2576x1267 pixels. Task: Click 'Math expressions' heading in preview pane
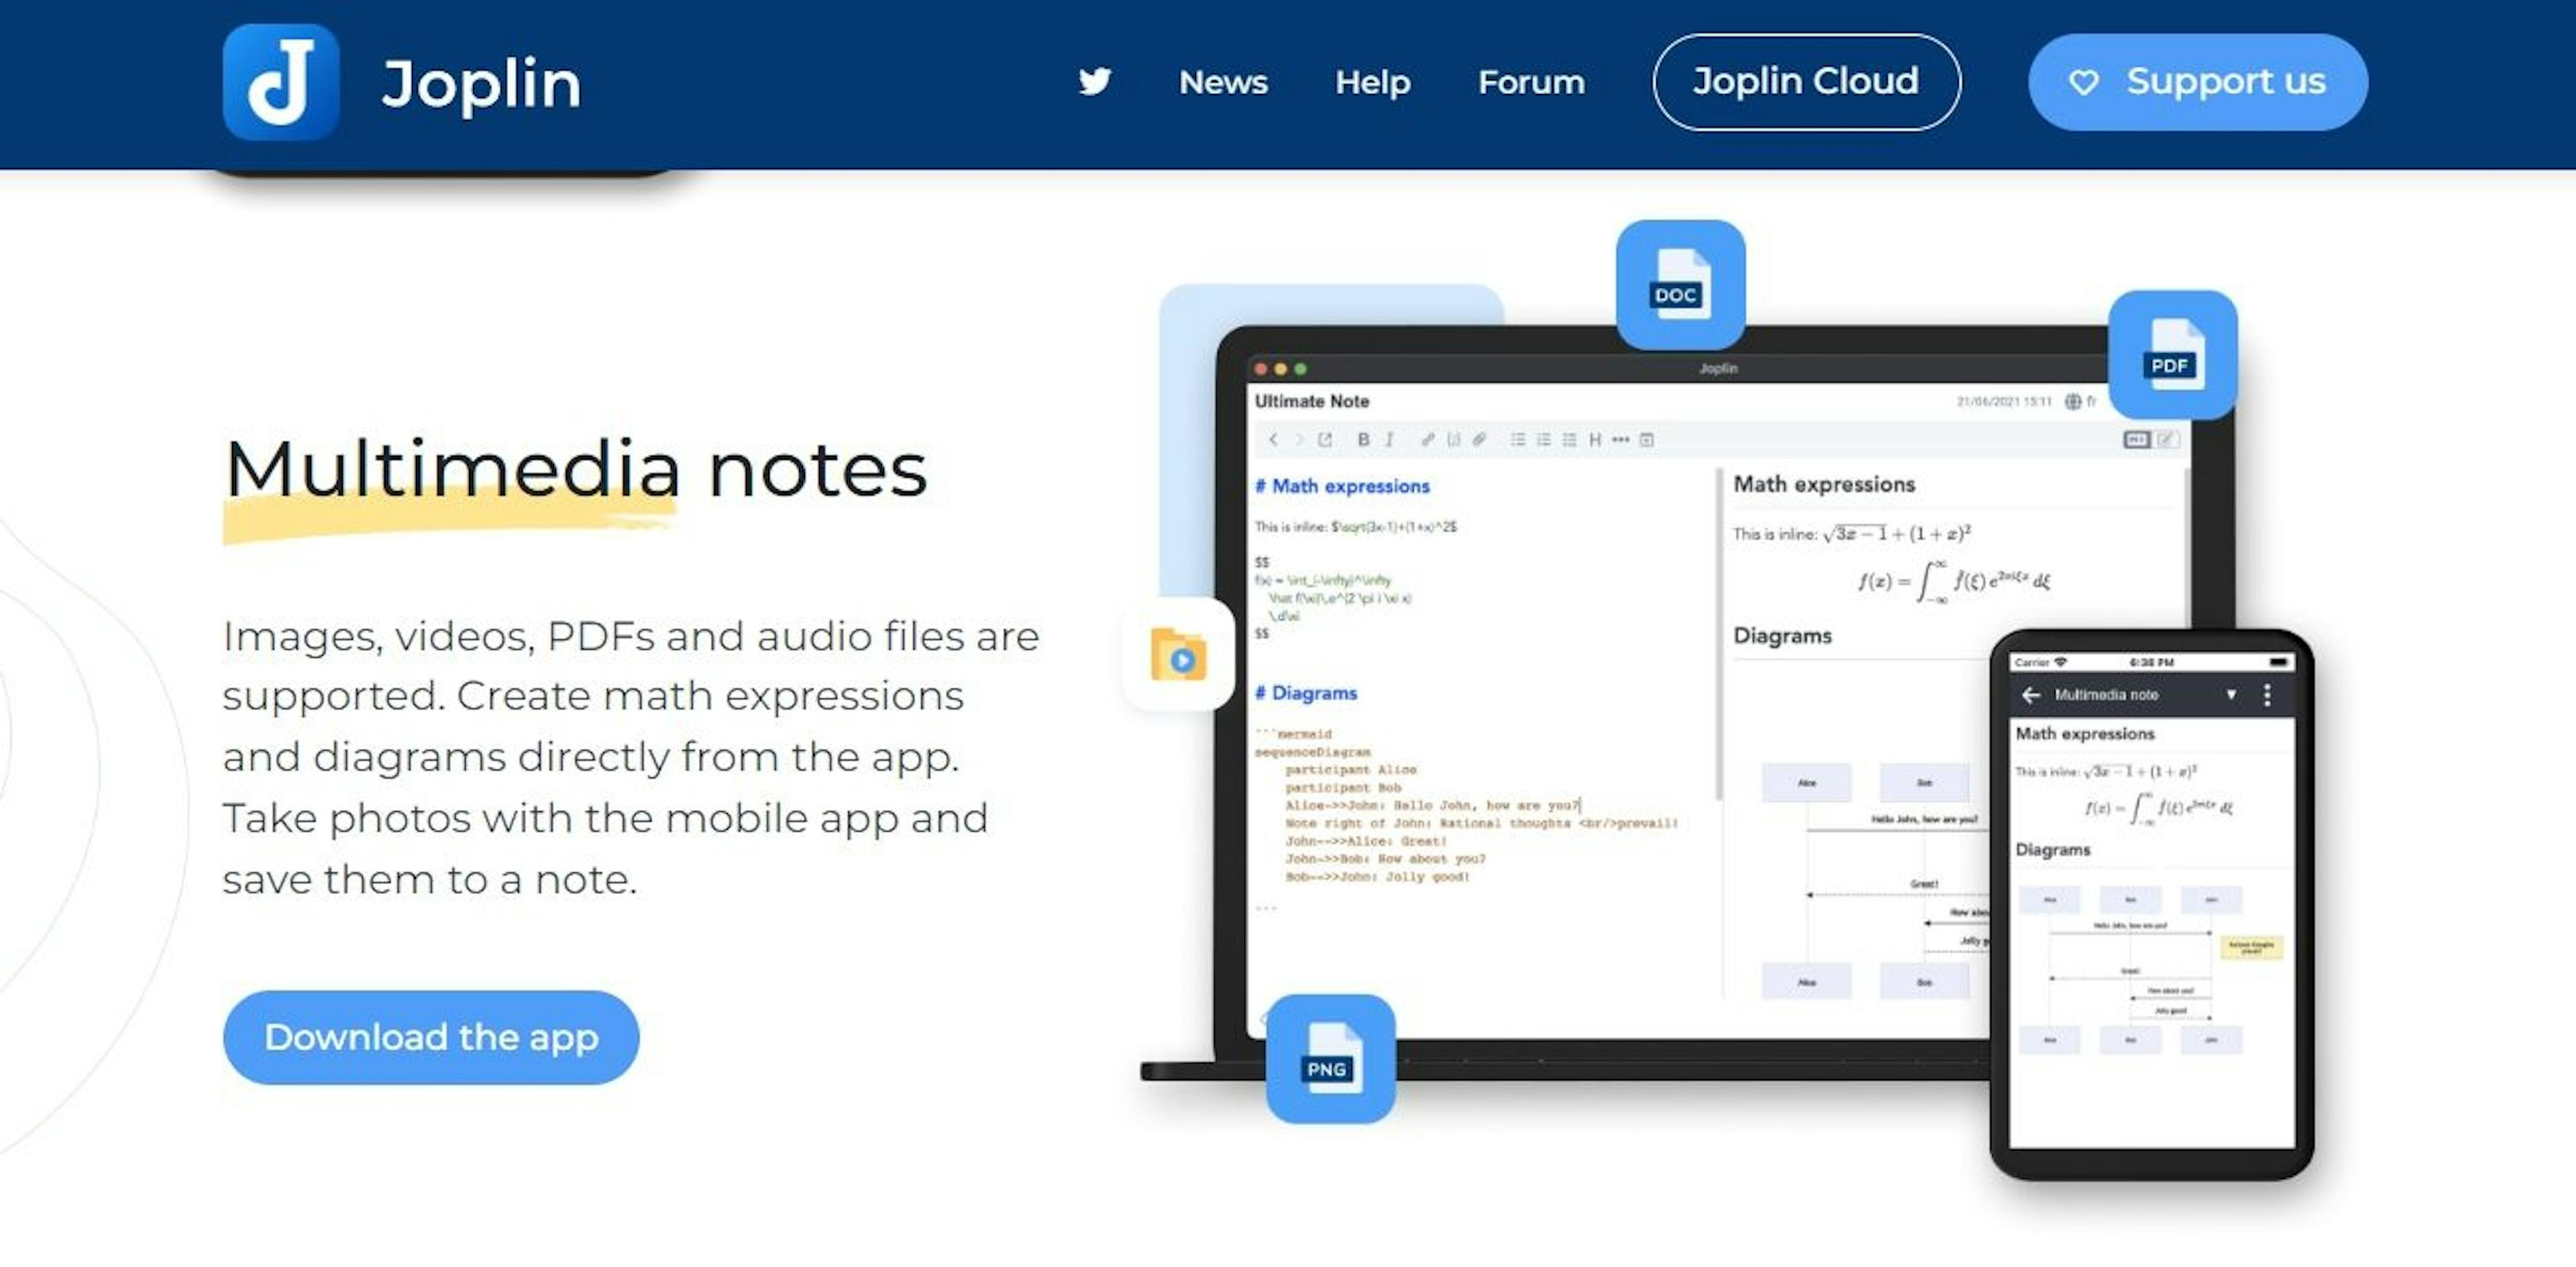tap(1824, 484)
